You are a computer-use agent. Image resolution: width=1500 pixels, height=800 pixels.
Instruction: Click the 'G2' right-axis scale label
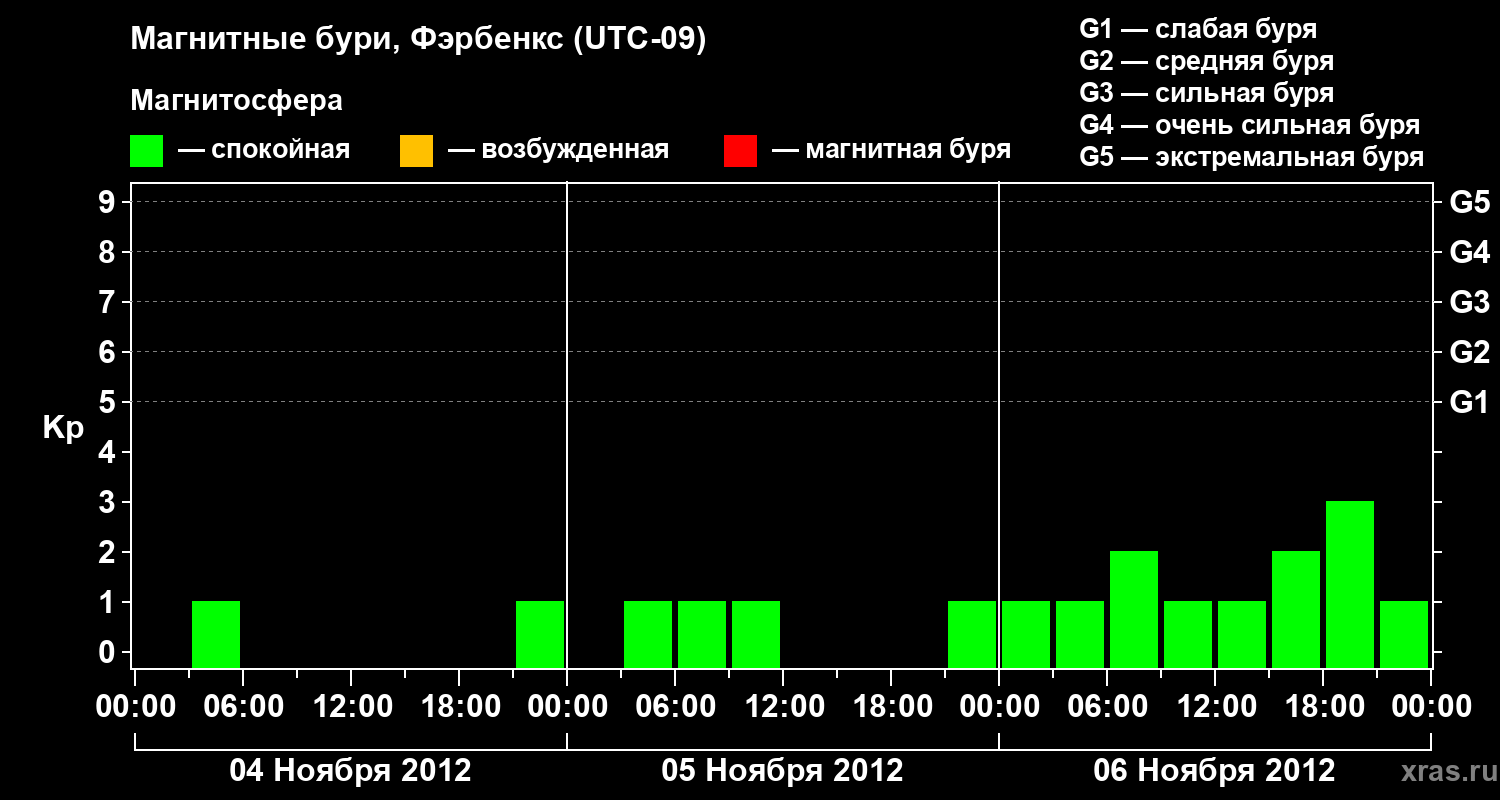[x=1469, y=353]
